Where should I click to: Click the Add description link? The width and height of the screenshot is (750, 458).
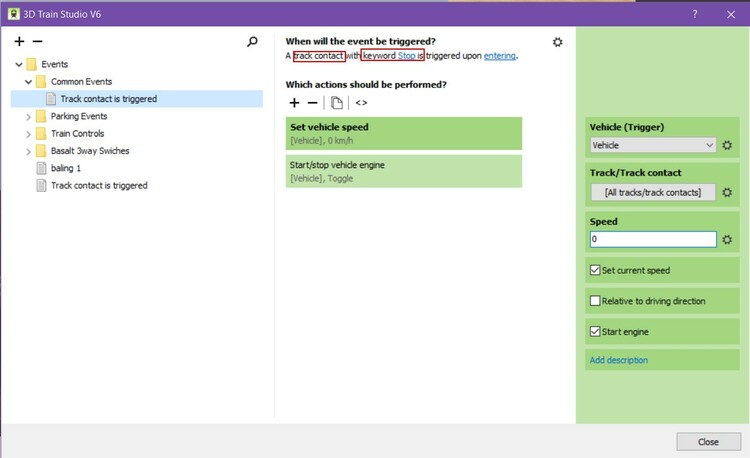[x=618, y=360]
